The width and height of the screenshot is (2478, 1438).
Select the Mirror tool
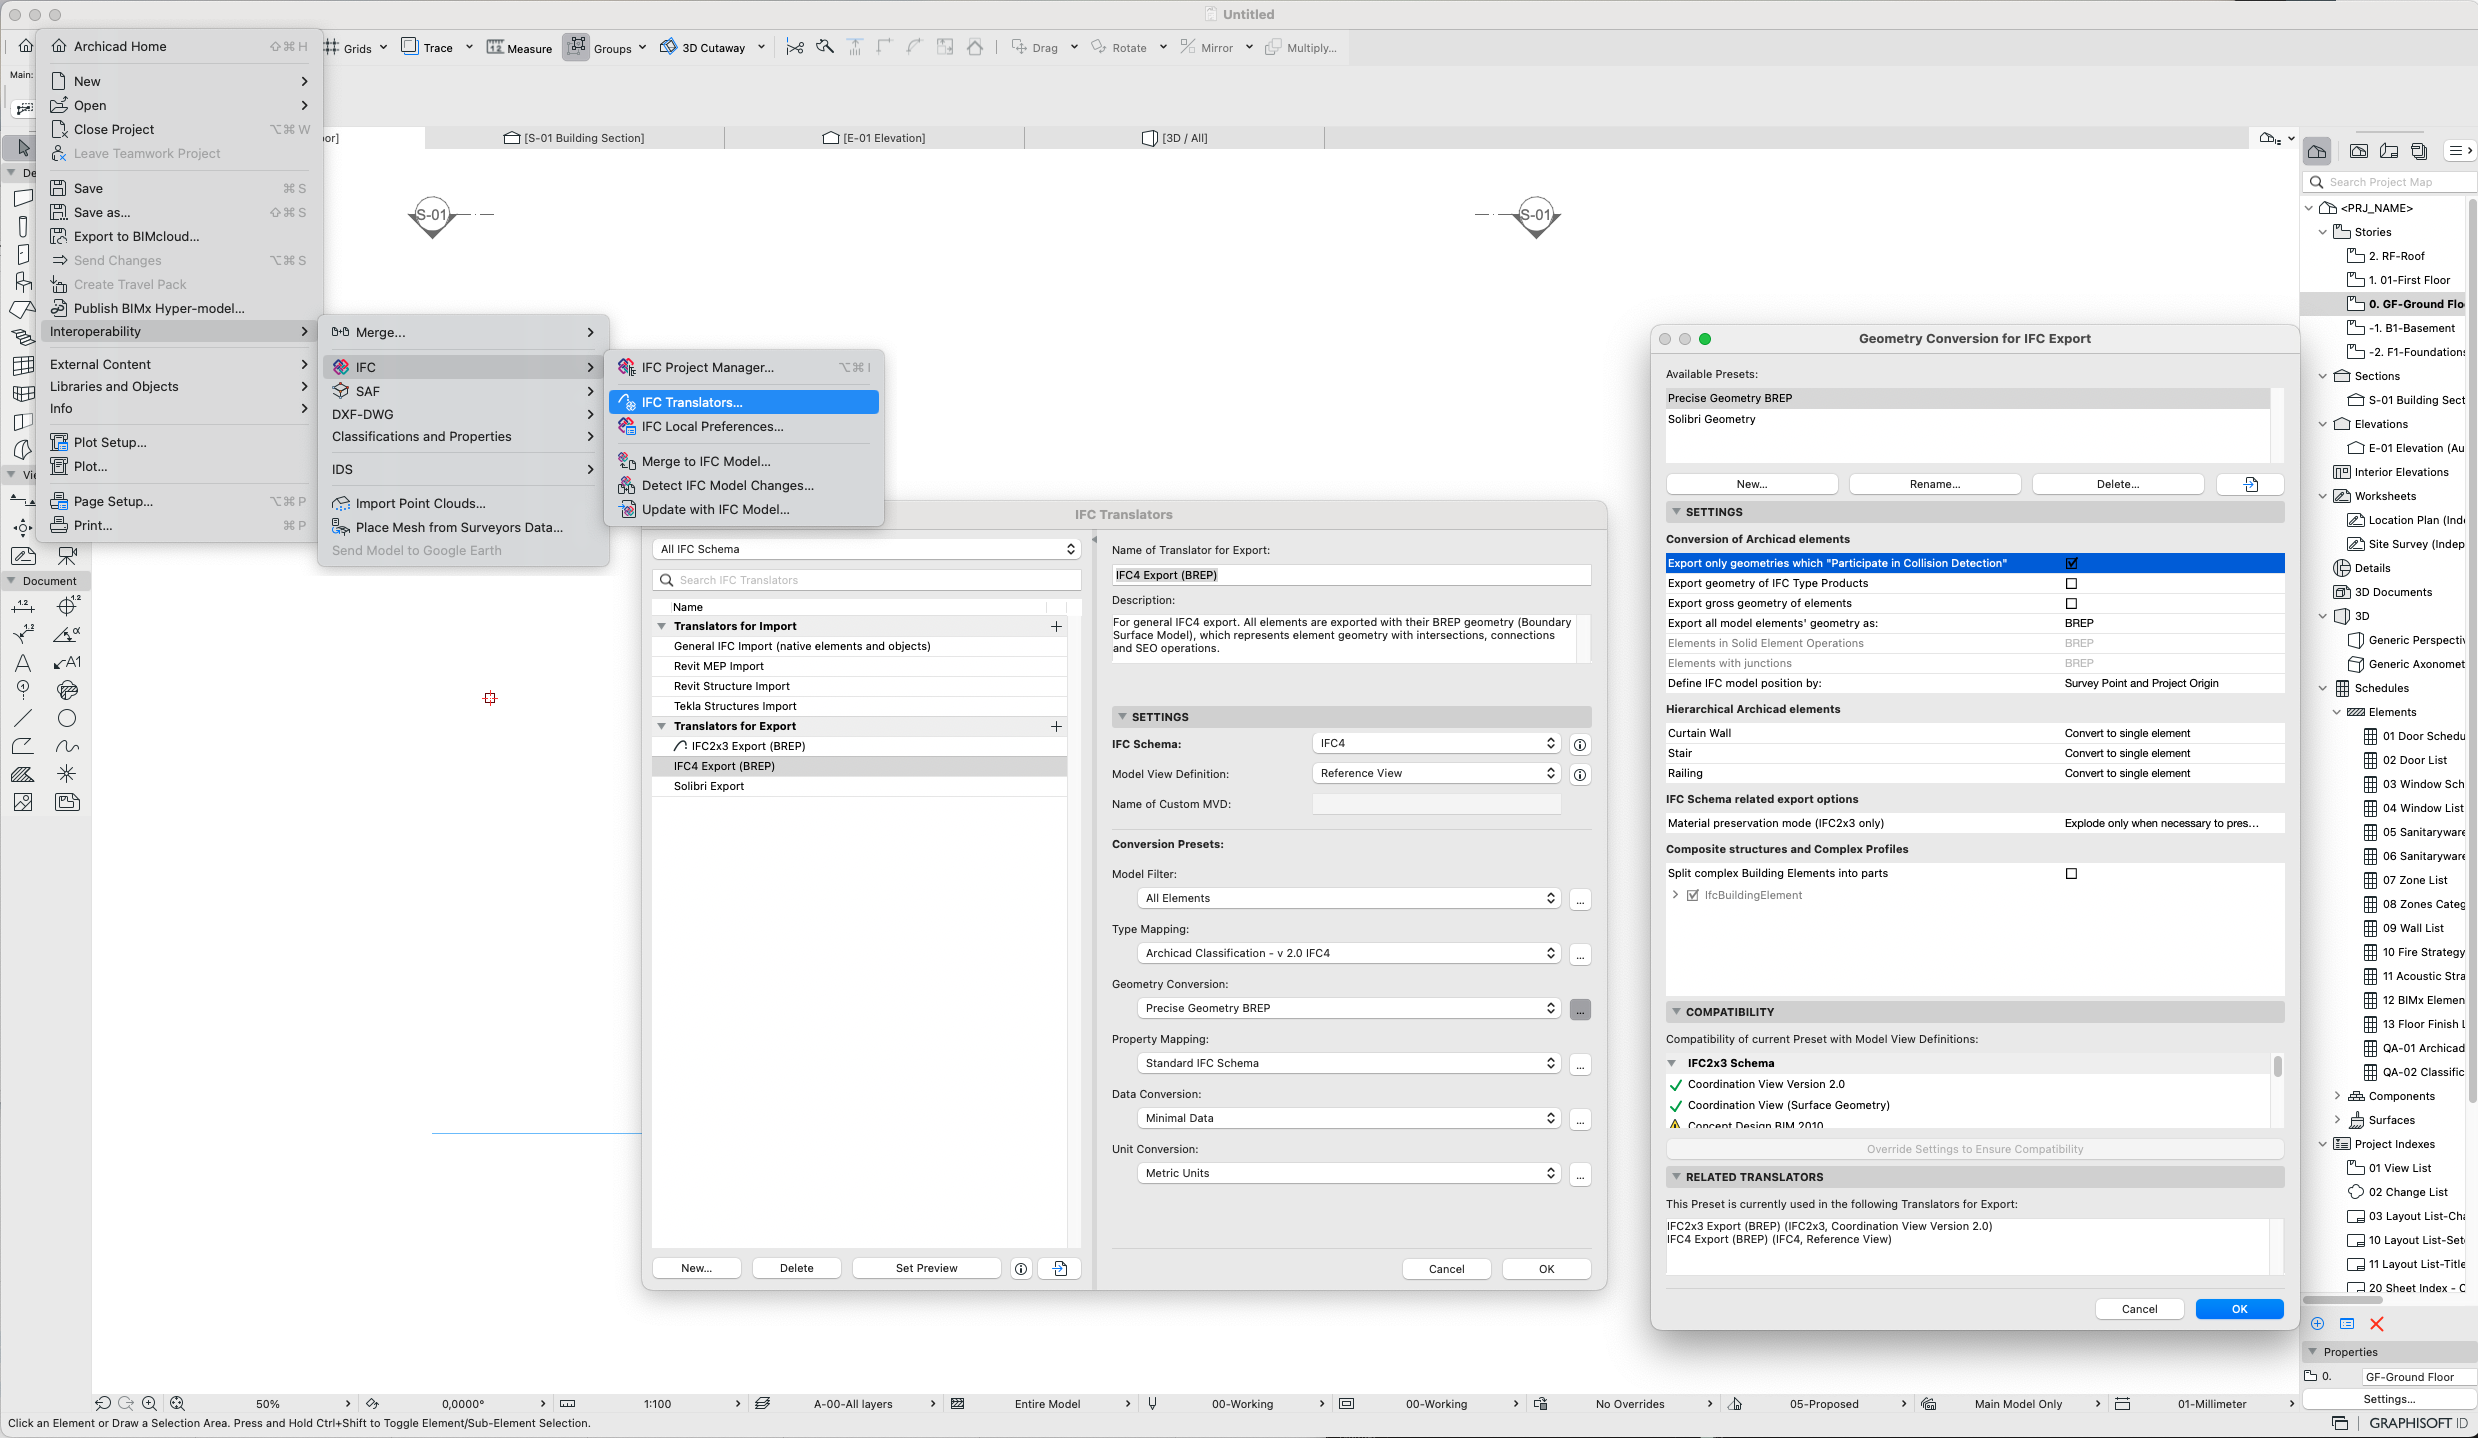coord(1206,47)
